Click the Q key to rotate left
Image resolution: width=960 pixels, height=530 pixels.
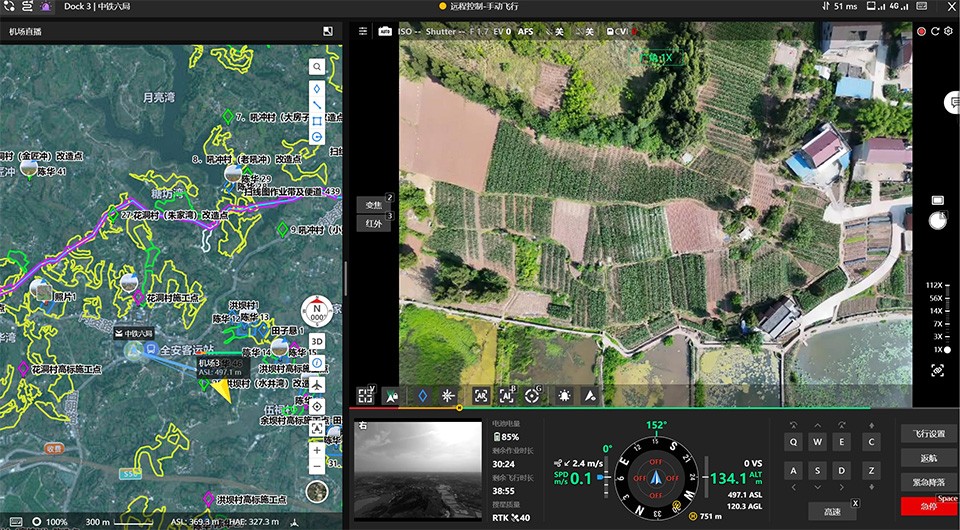[x=793, y=442]
